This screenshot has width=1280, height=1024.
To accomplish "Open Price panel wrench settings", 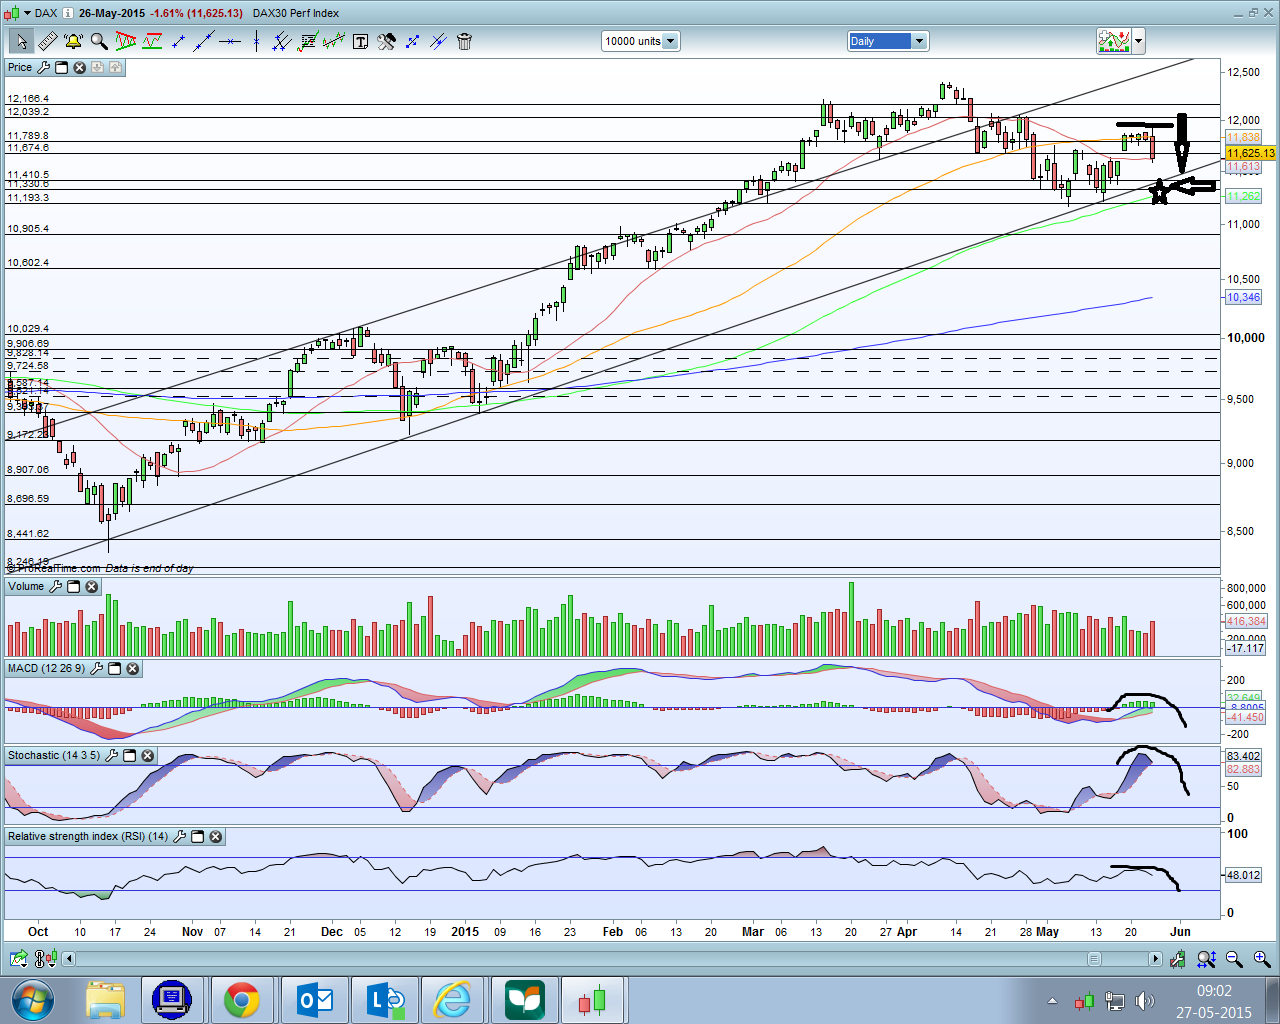I will tap(43, 67).
